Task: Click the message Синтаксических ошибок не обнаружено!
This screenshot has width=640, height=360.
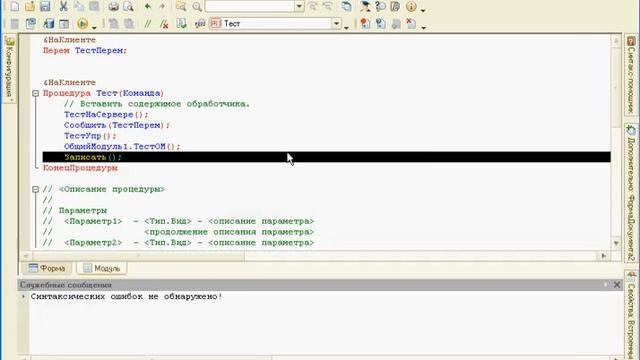Action: point(127,297)
